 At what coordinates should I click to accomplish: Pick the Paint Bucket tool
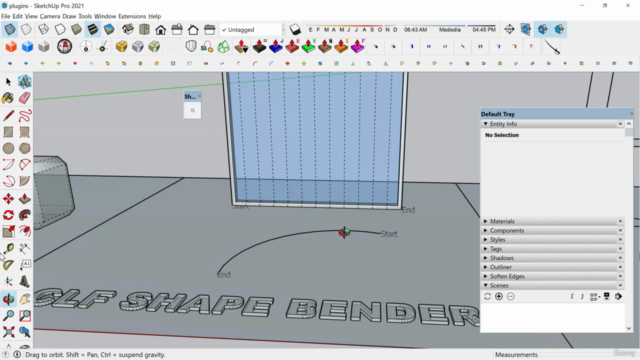tap(8, 98)
